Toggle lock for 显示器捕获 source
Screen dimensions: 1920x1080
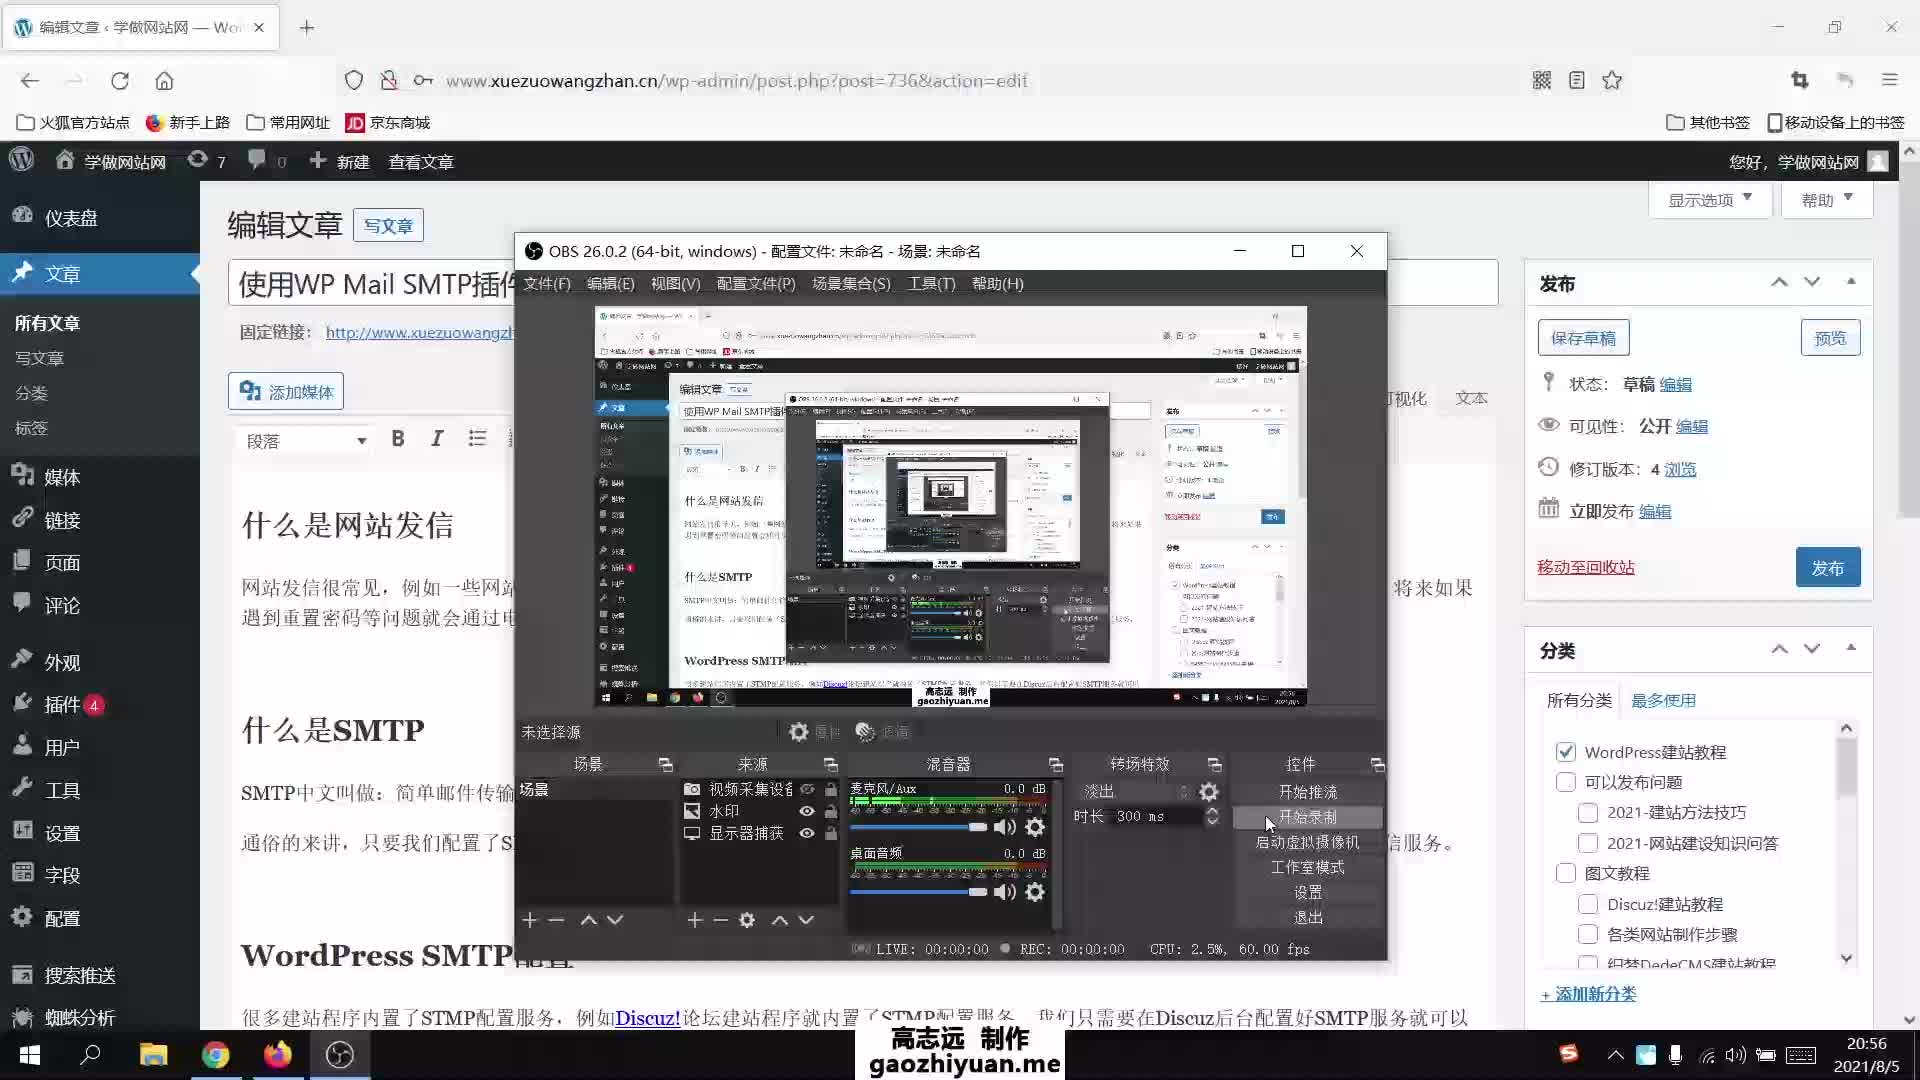pyautogui.click(x=830, y=834)
